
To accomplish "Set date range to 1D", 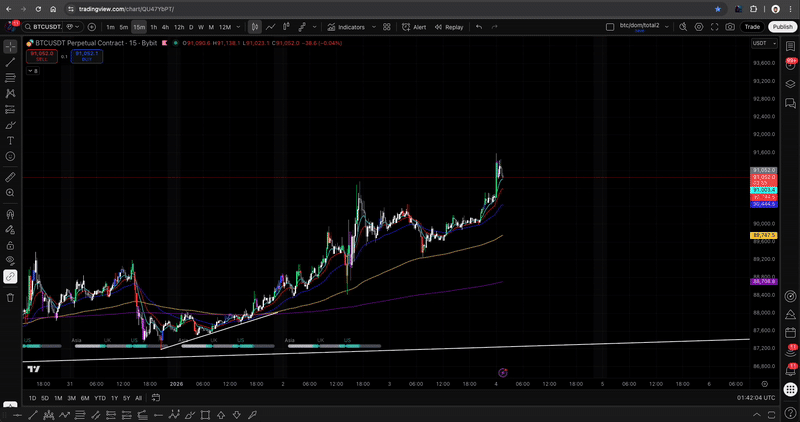I will pos(32,398).
